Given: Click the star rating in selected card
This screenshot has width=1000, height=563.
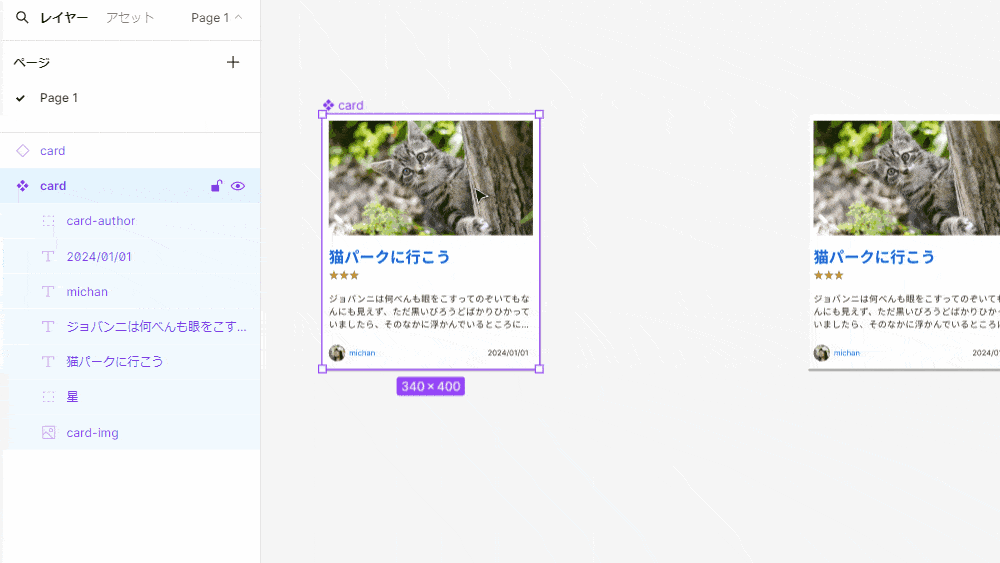Looking at the screenshot, I should point(344,275).
